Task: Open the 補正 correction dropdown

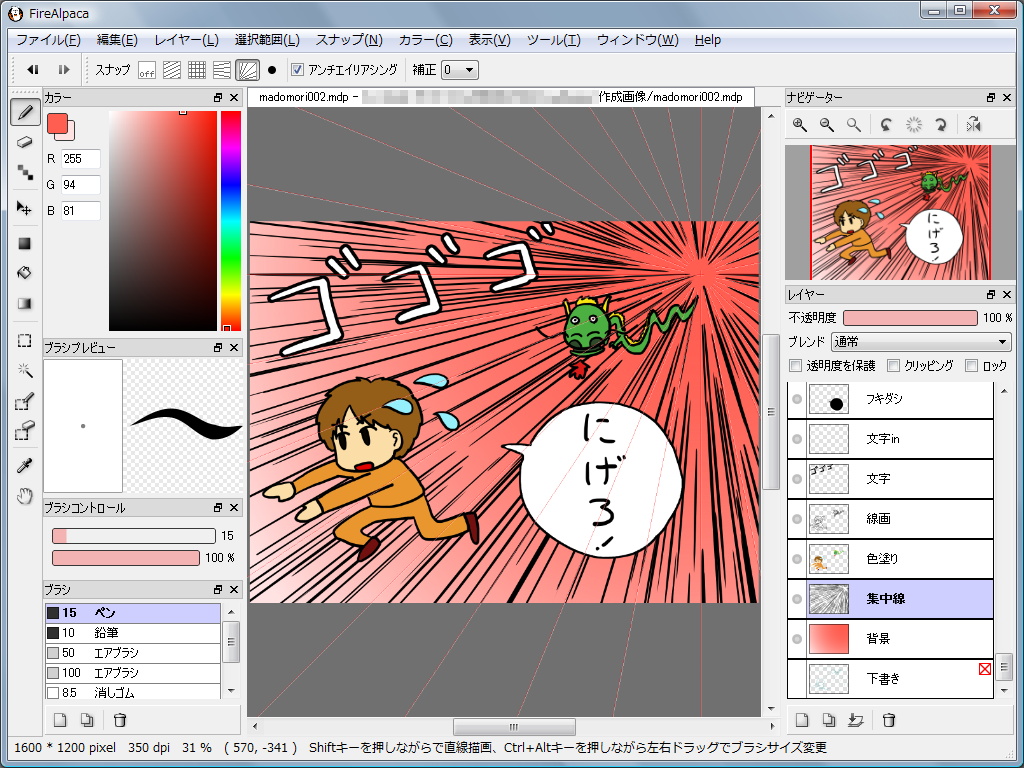Action: pos(460,70)
